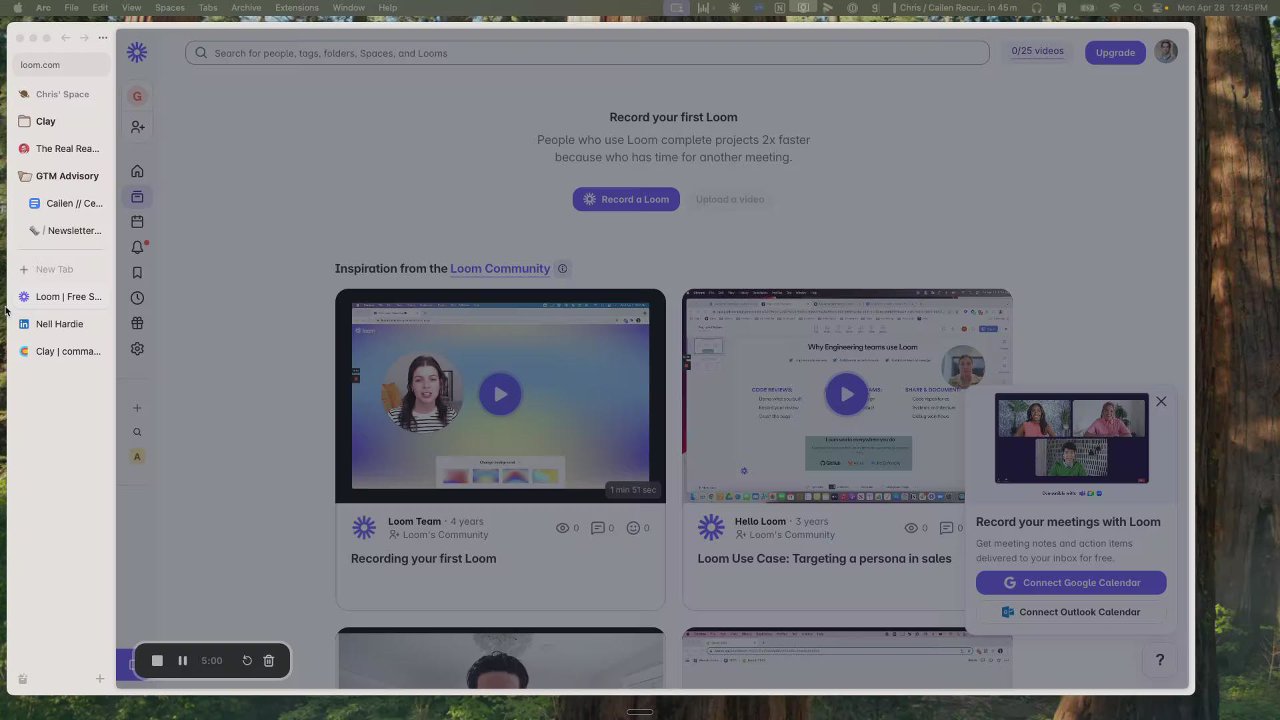Open Loom Home from sidebar
The width and height of the screenshot is (1280, 720).
pyautogui.click(x=137, y=171)
